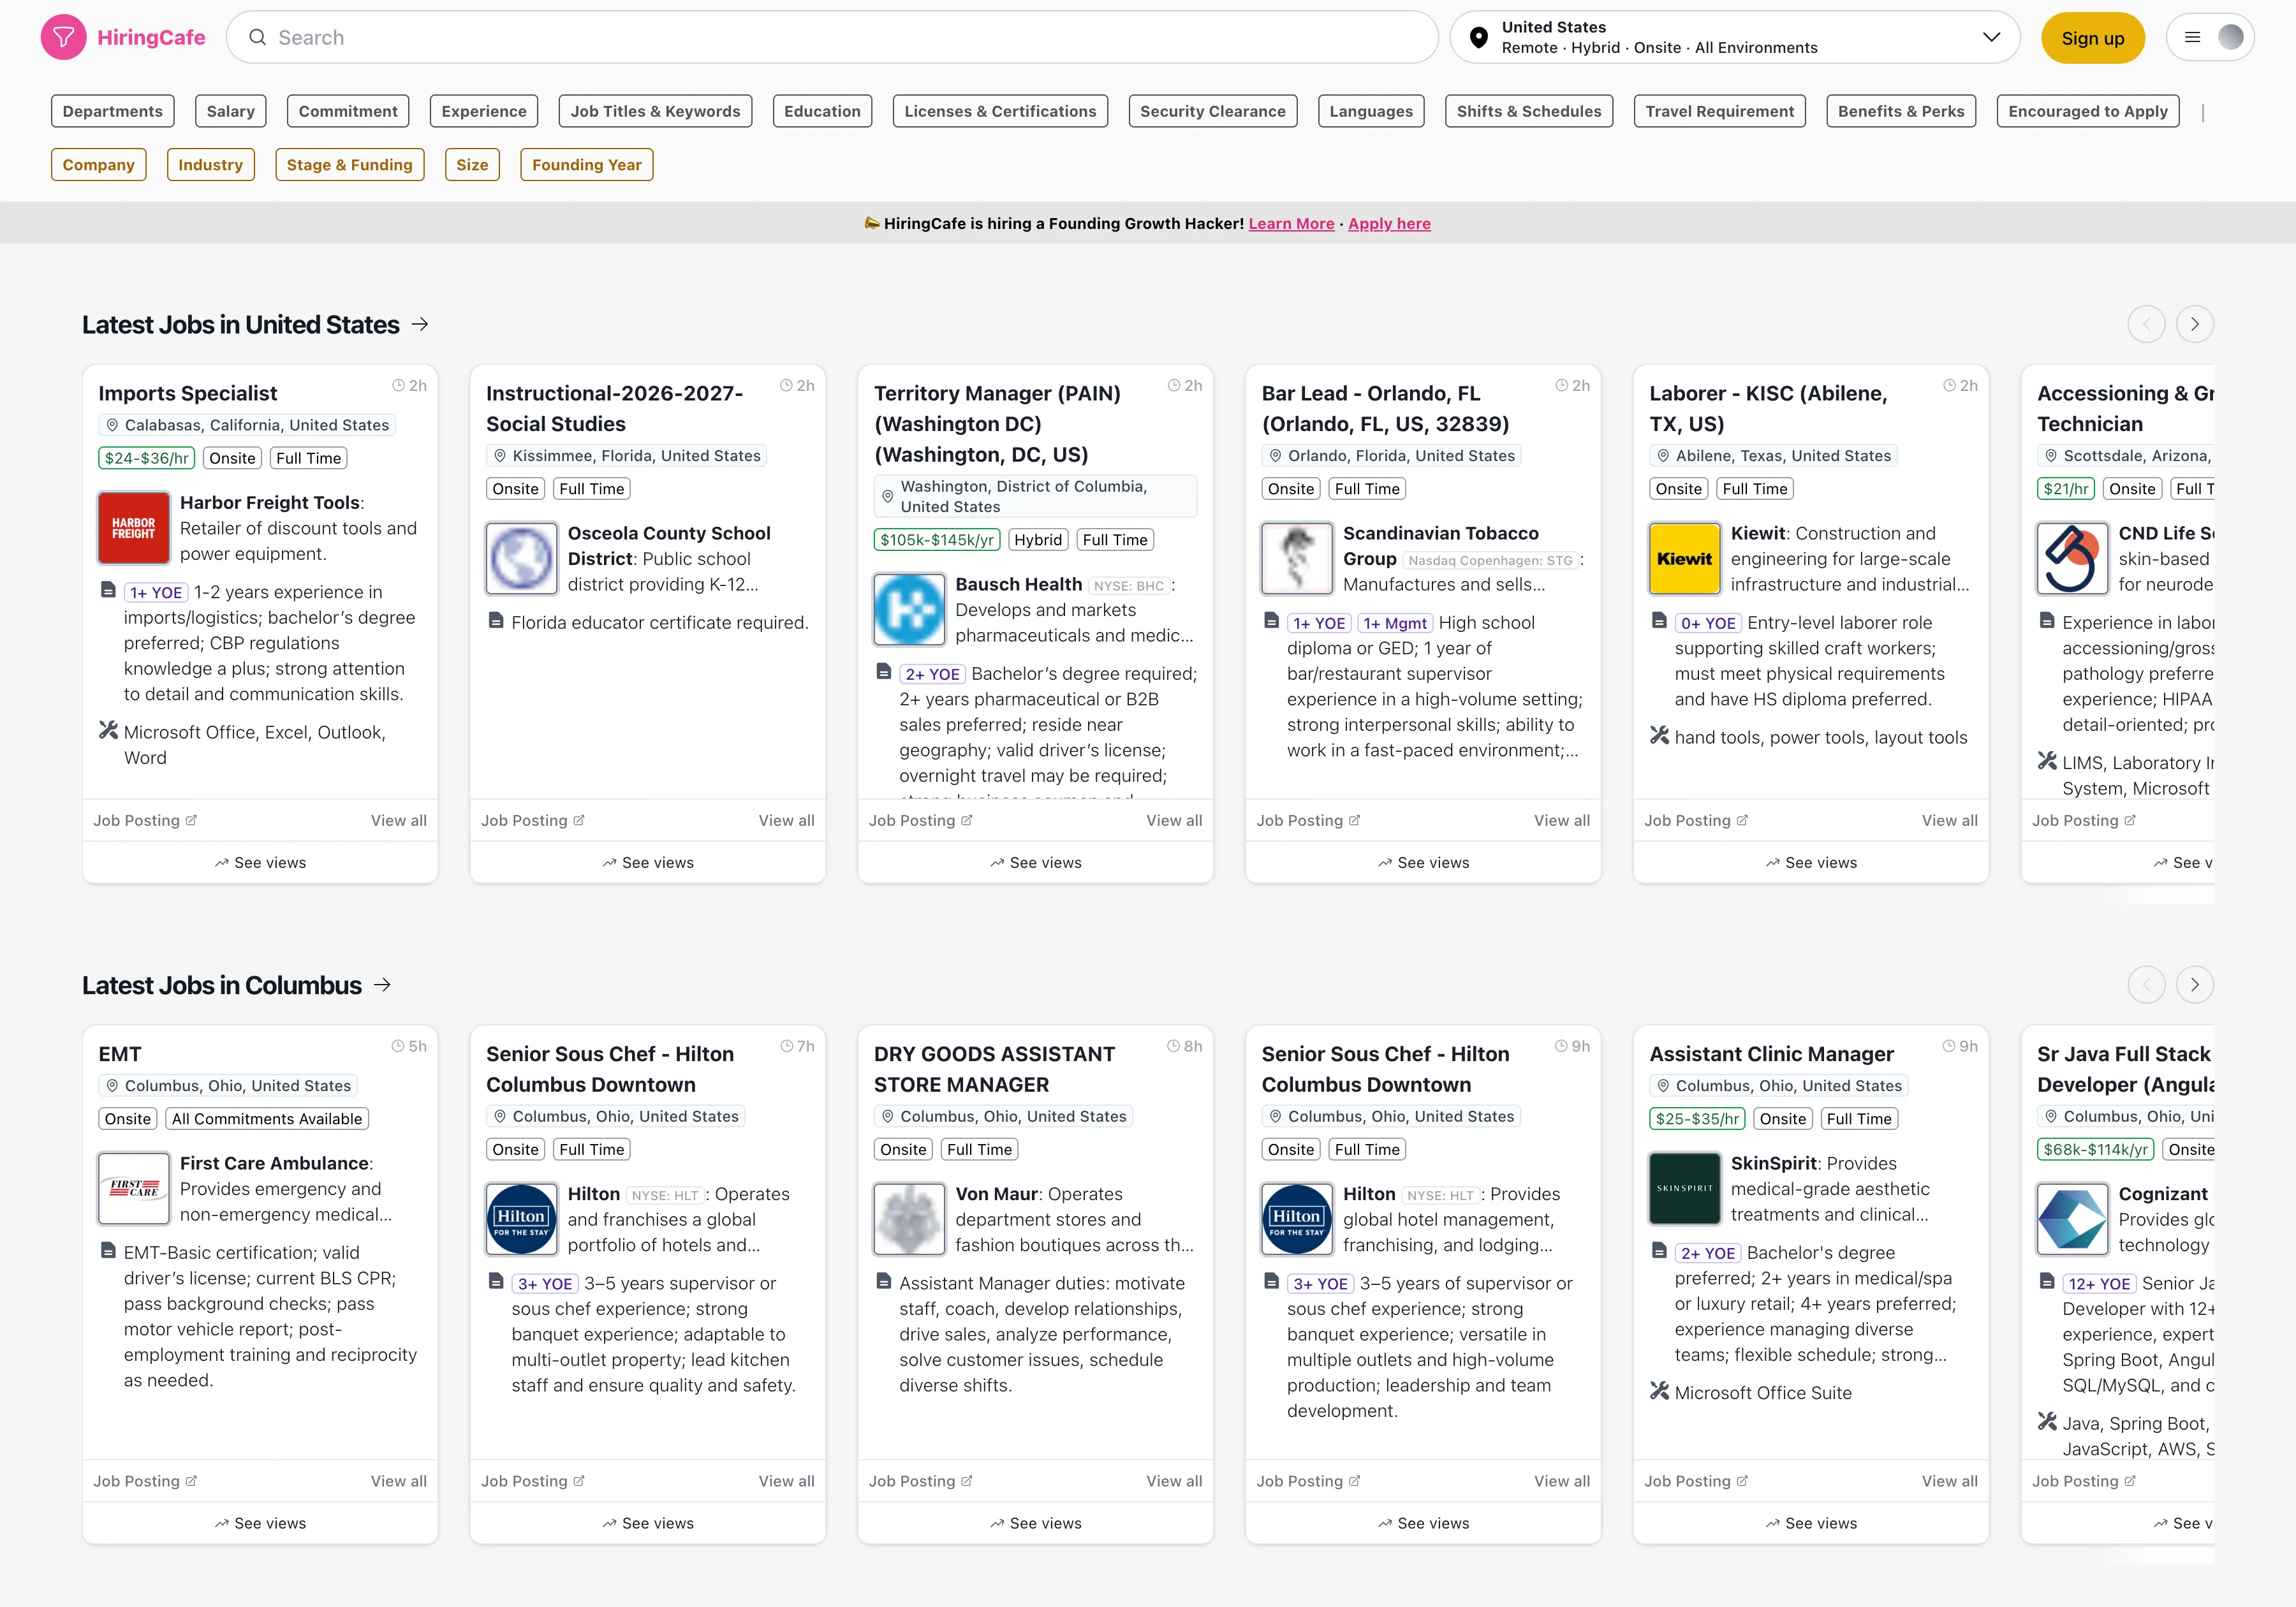Open the location filter dropdown chevron
This screenshot has width=2296, height=1607.
(1991, 37)
